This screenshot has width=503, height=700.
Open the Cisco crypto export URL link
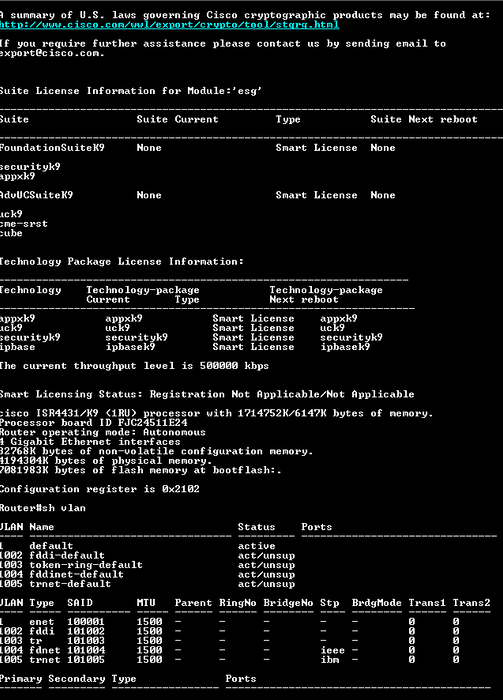click(170, 25)
